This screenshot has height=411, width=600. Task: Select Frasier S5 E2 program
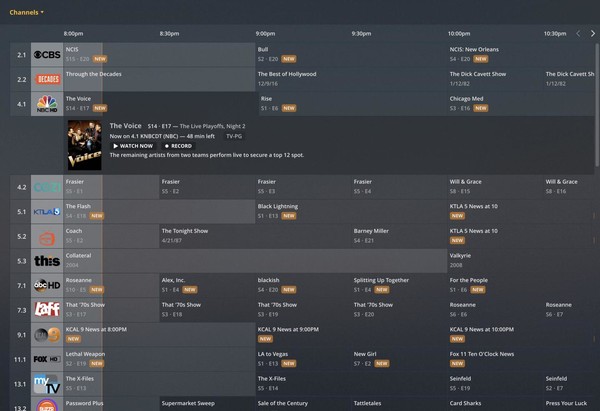point(207,187)
